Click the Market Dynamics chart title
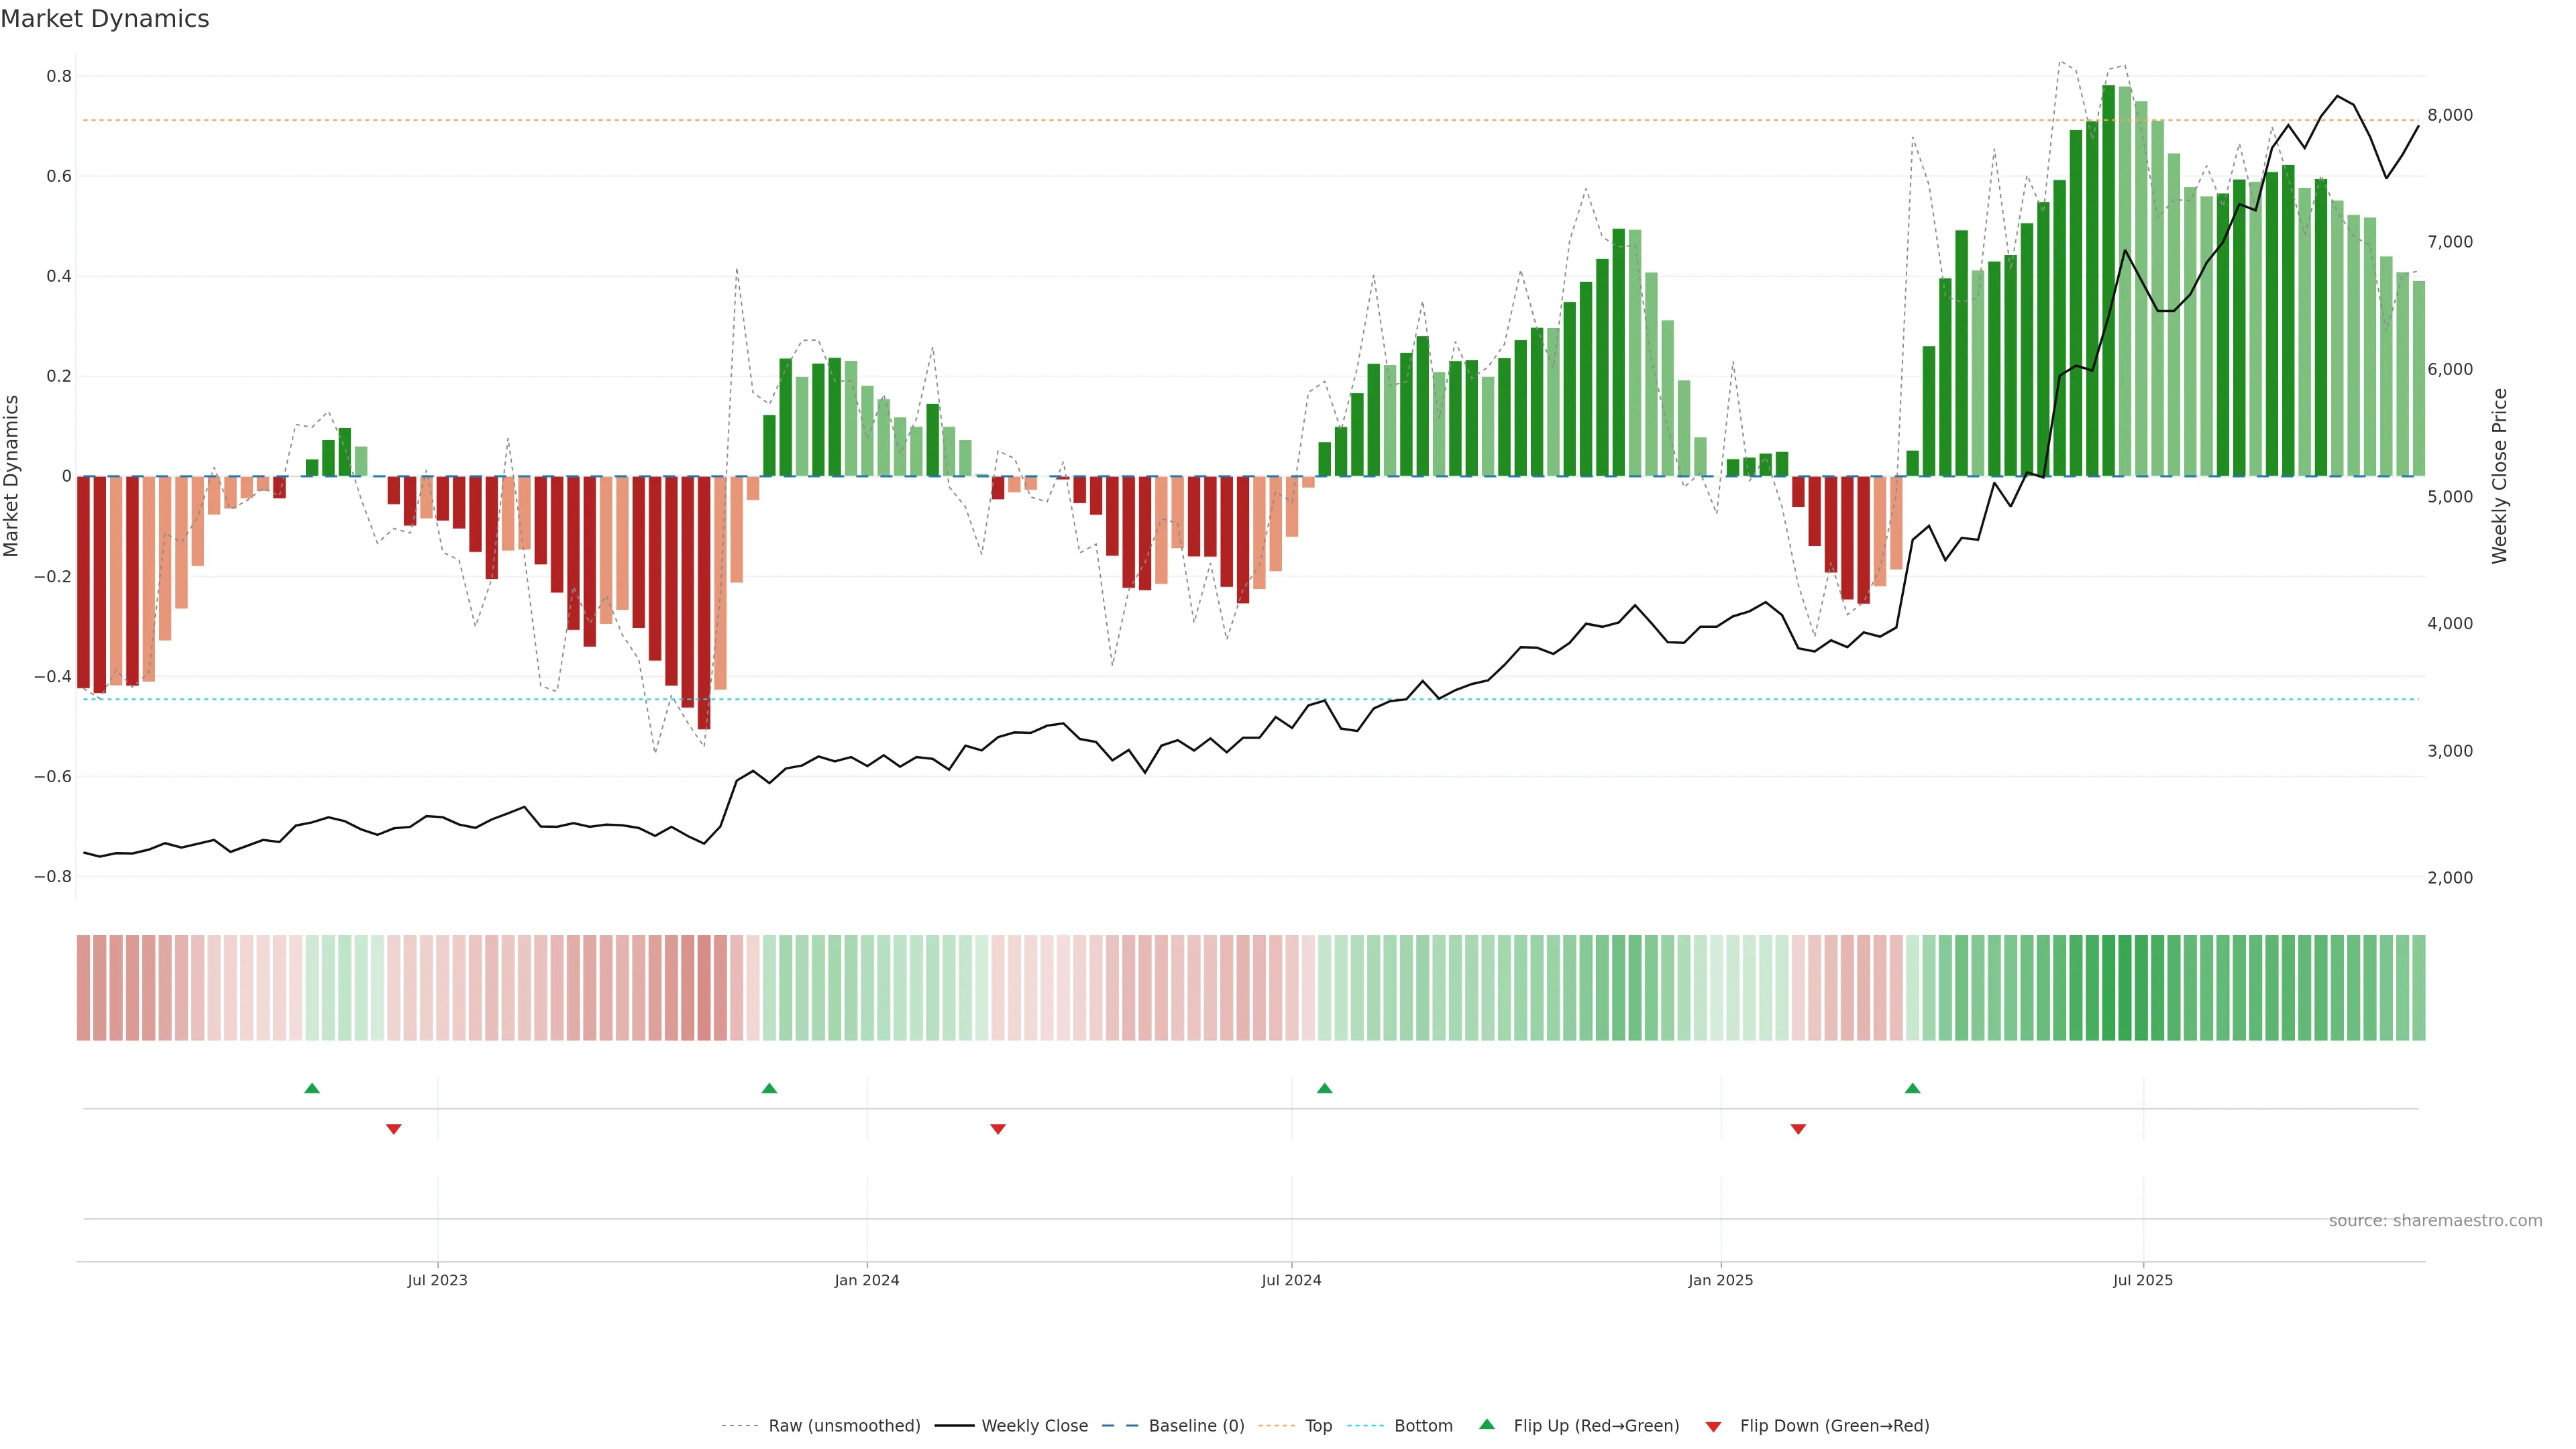2576x1449 pixels. pos(105,19)
